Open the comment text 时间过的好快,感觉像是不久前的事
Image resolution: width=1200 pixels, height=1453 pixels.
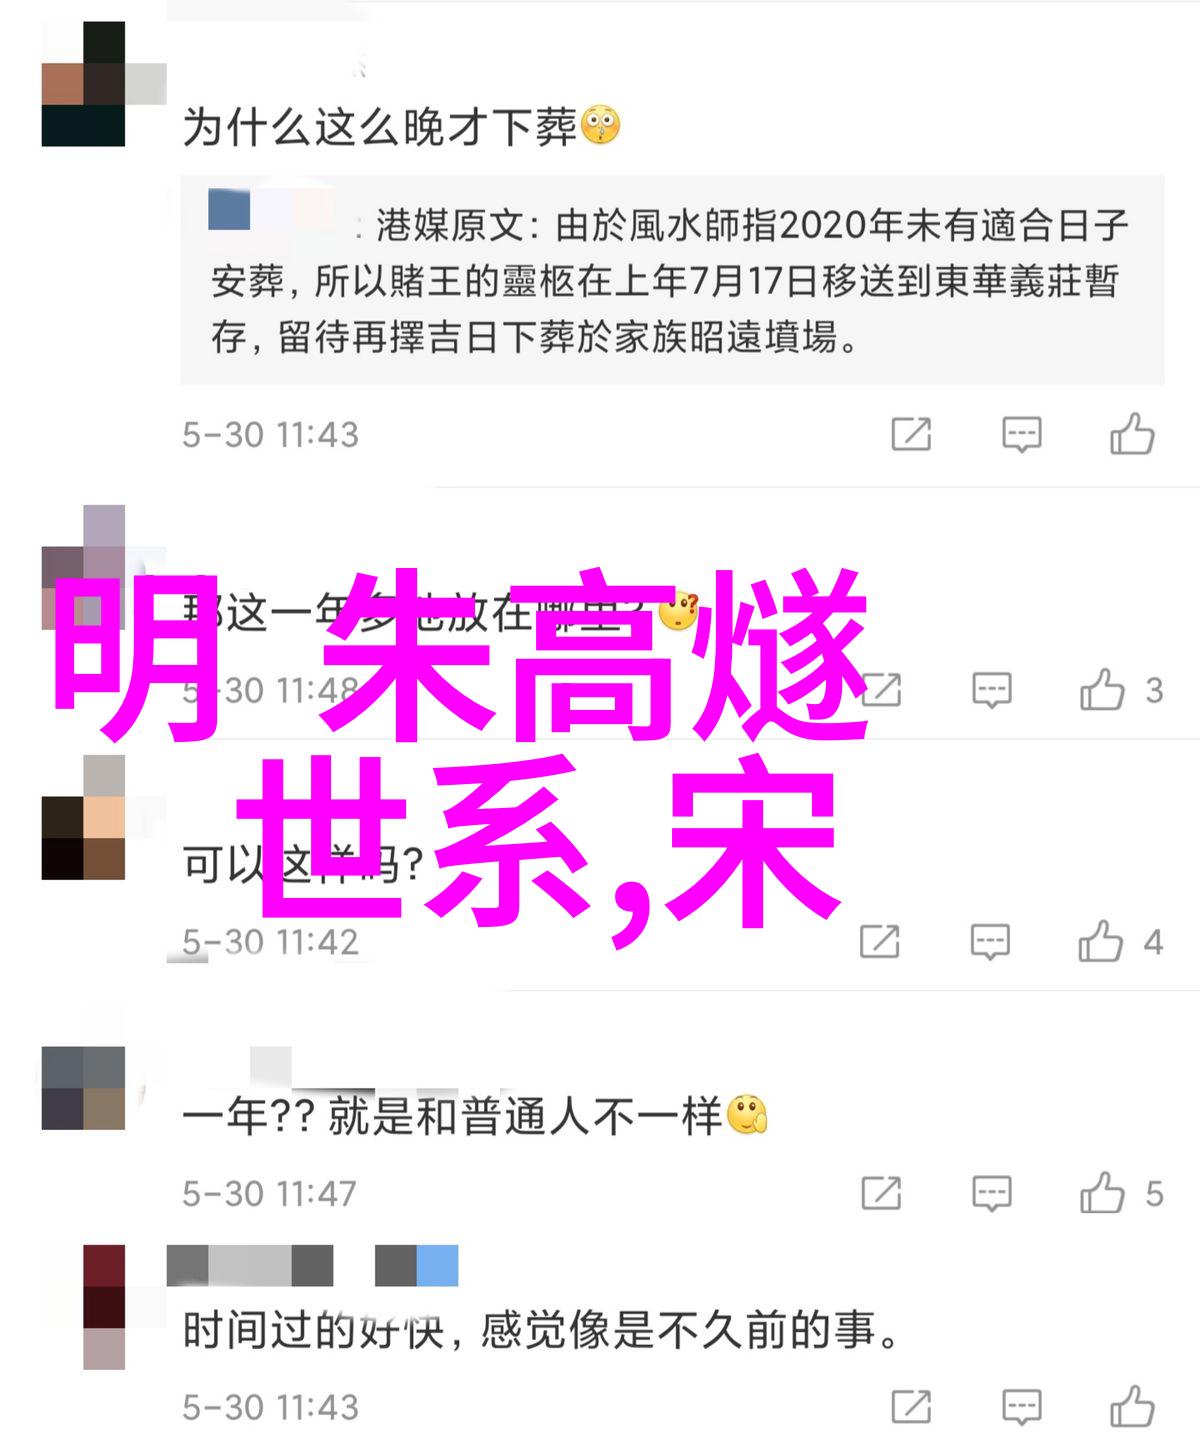[541, 1331]
